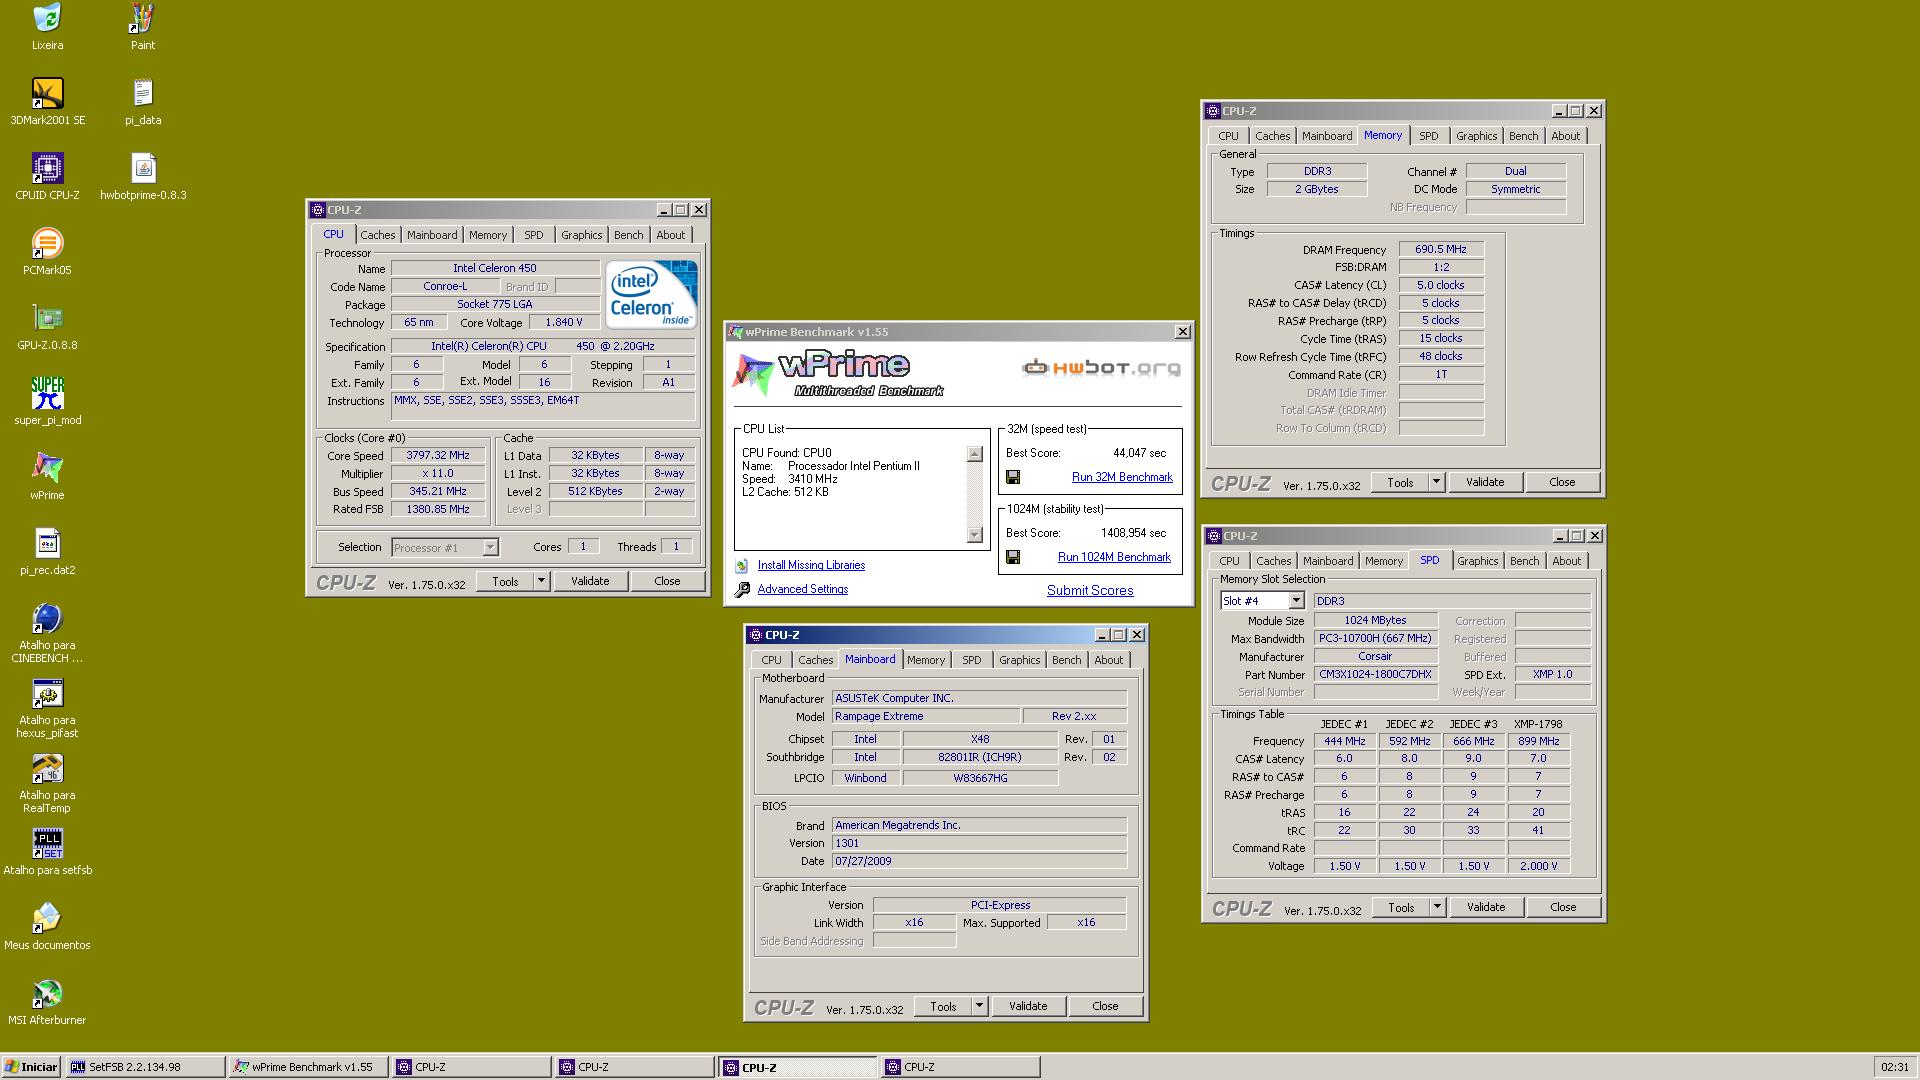This screenshot has height=1080, width=1920.
Task: Open Mainboard tab in CPU window
Action: tap(432, 235)
